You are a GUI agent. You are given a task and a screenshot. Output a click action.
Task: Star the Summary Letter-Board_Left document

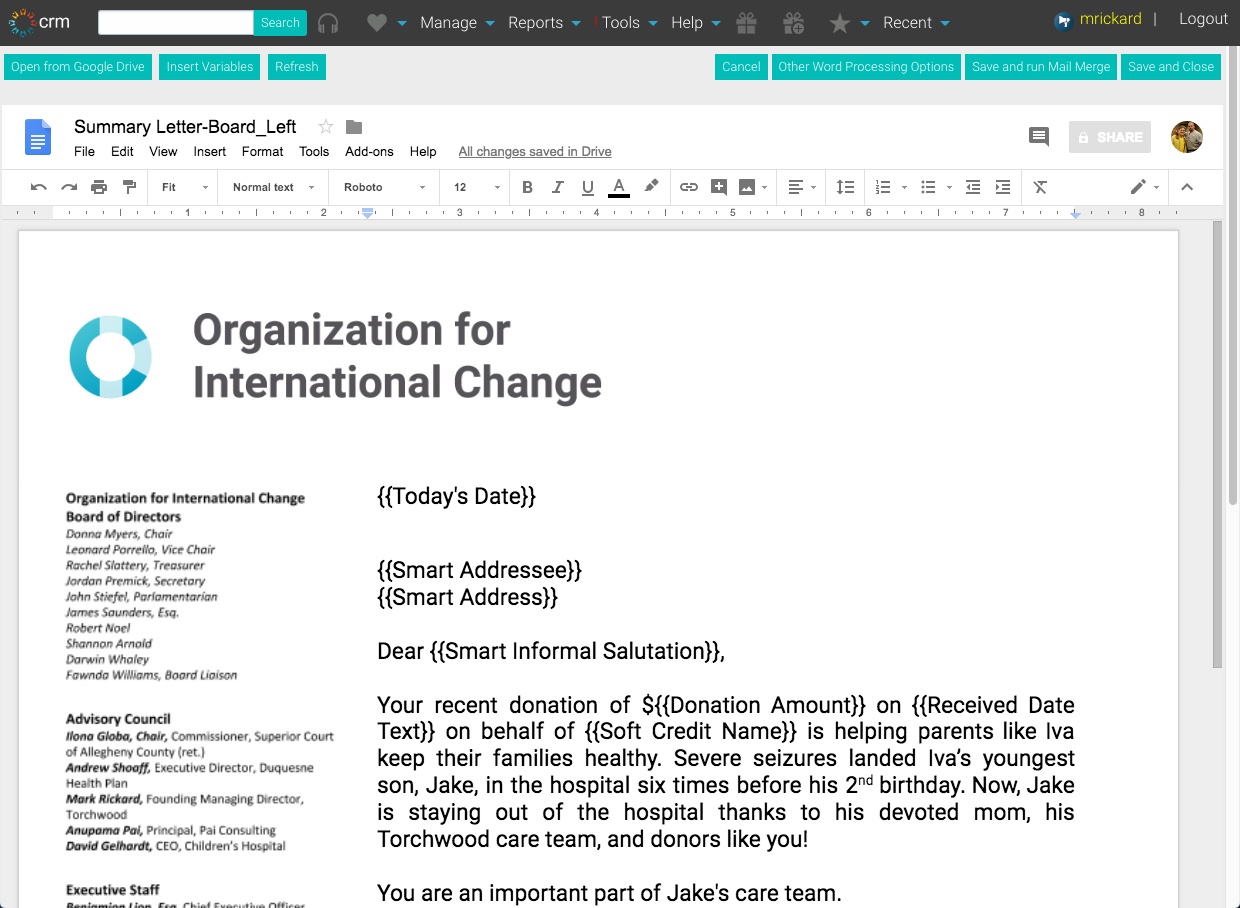(325, 126)
